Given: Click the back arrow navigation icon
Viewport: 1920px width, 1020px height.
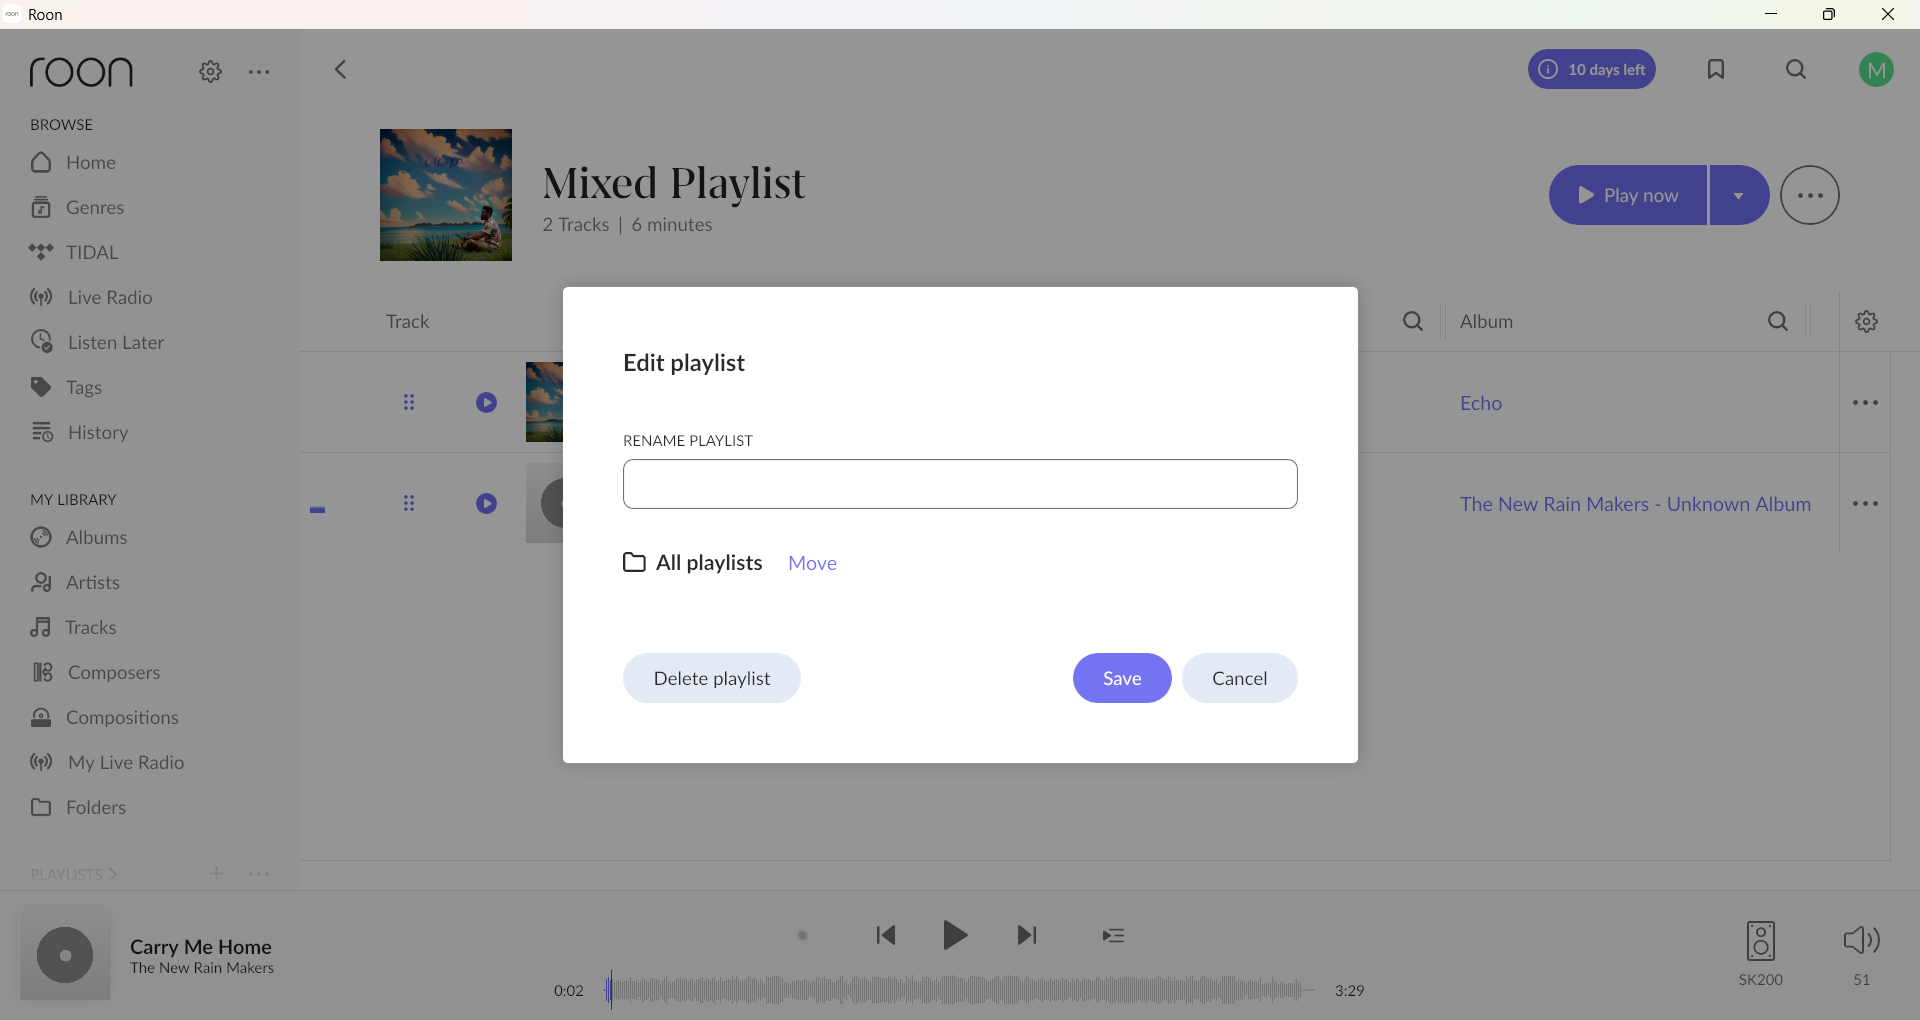Looking at the screenshot, I should (340, 69).
